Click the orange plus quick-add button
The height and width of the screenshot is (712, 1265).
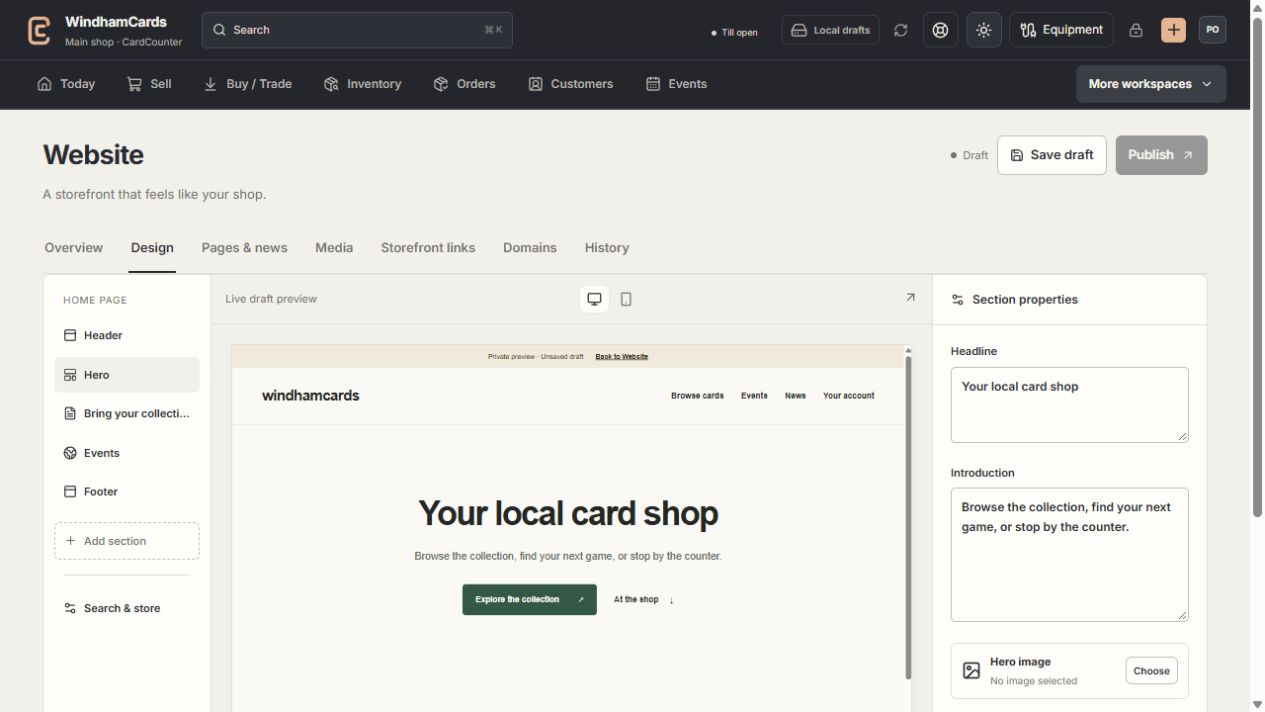pyautogui.click(x=1173, y=30)
